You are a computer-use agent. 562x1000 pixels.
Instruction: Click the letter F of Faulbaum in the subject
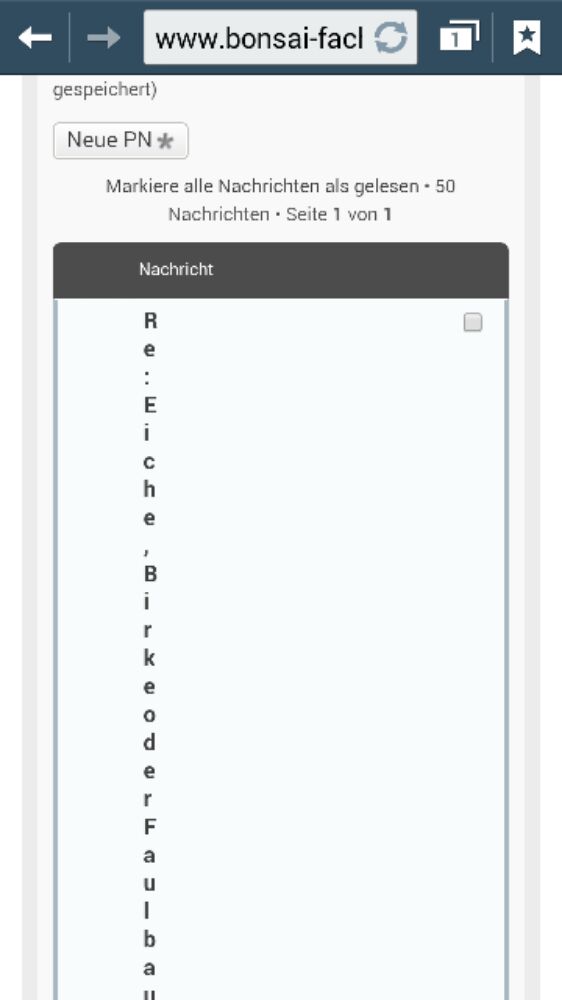pyautogui.click(x=150, y=827)
